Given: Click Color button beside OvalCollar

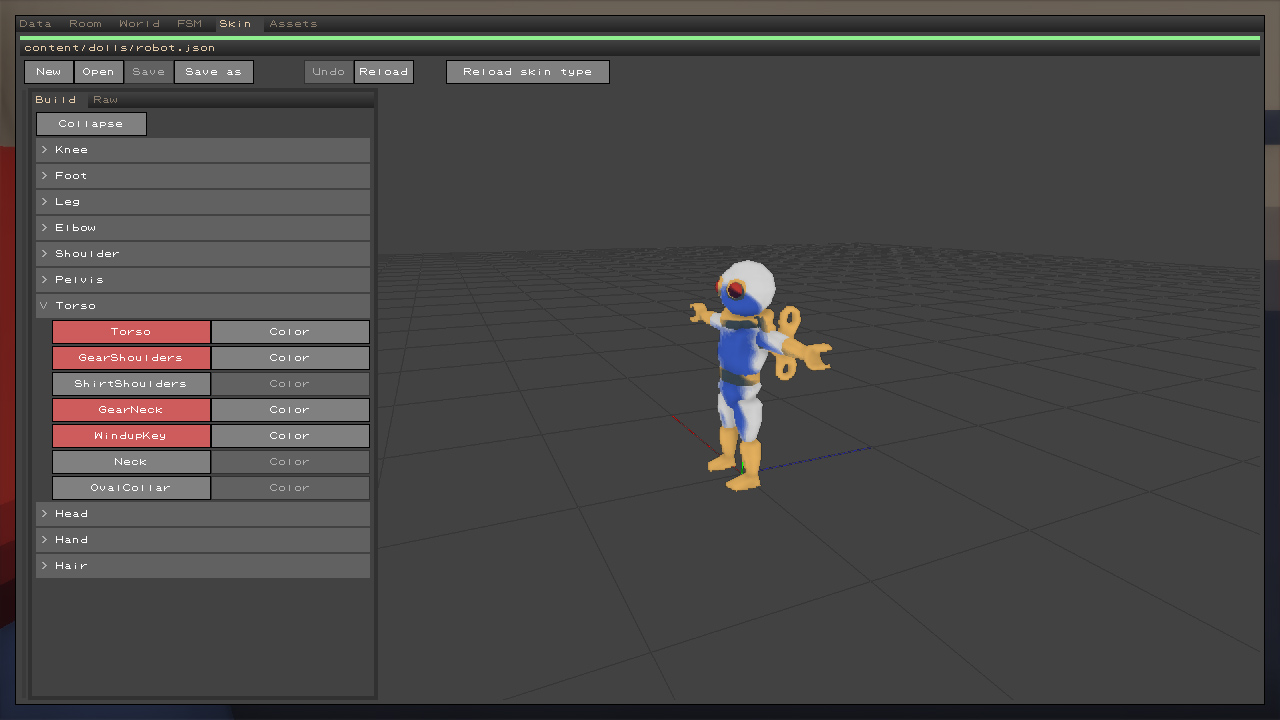Looking at the screenshot, I should [290, 488].
